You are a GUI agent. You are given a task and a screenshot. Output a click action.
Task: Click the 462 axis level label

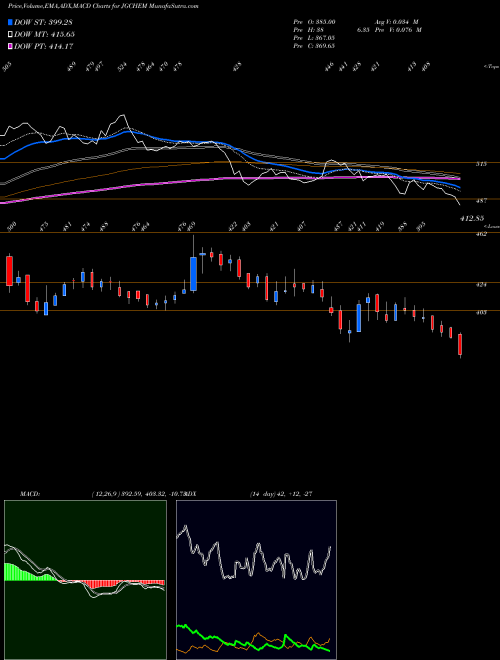click(481, 234)
